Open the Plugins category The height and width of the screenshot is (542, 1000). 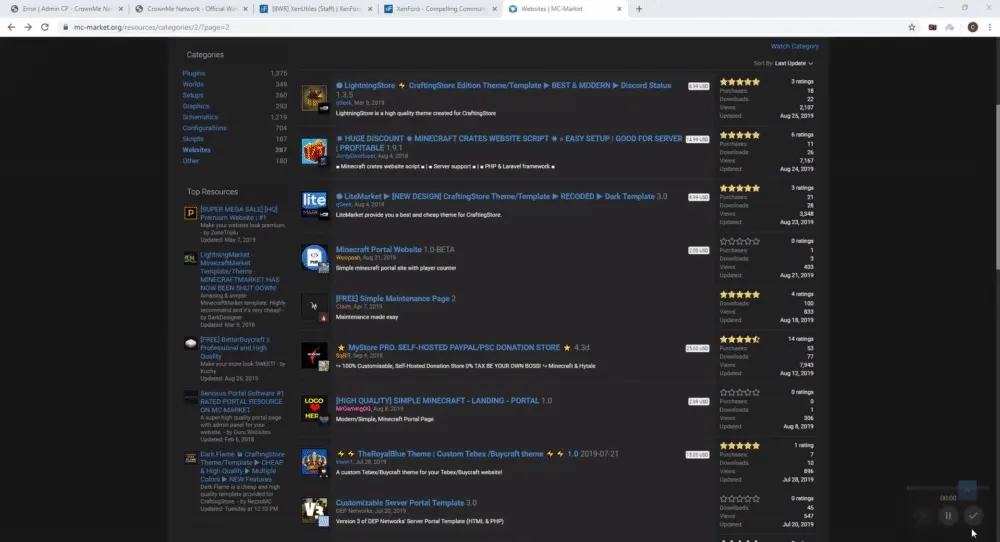[194, 73]
